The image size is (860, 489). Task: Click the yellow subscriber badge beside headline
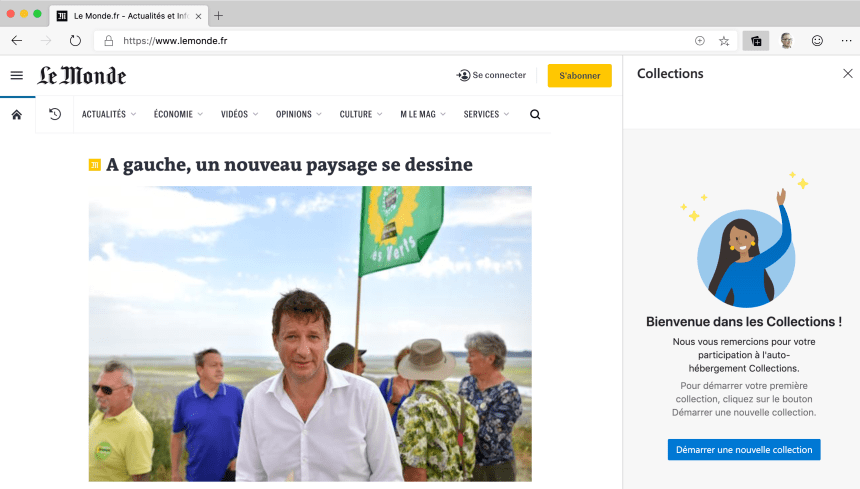click(x=95, y=164)
